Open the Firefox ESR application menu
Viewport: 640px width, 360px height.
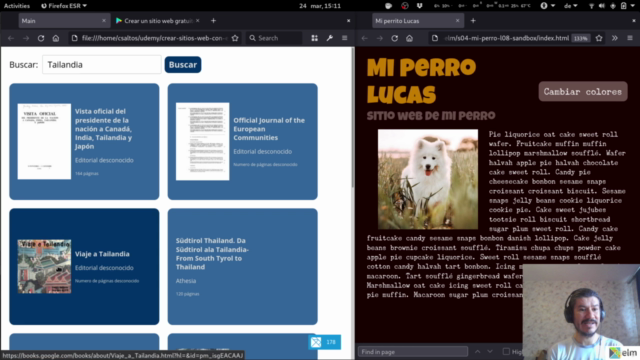[x=64, y=6]
